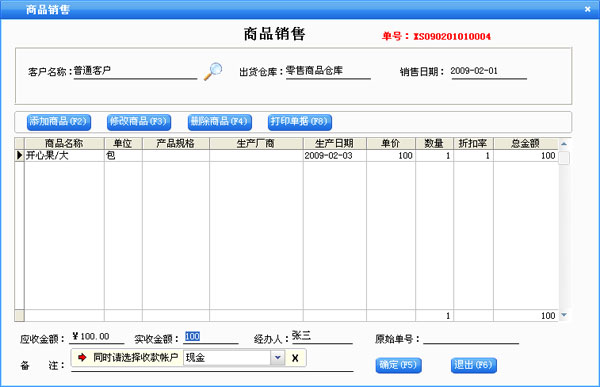Click the magnifier icon to search customers
This screenshot has height=387, width=600.
tap(213, 71)
